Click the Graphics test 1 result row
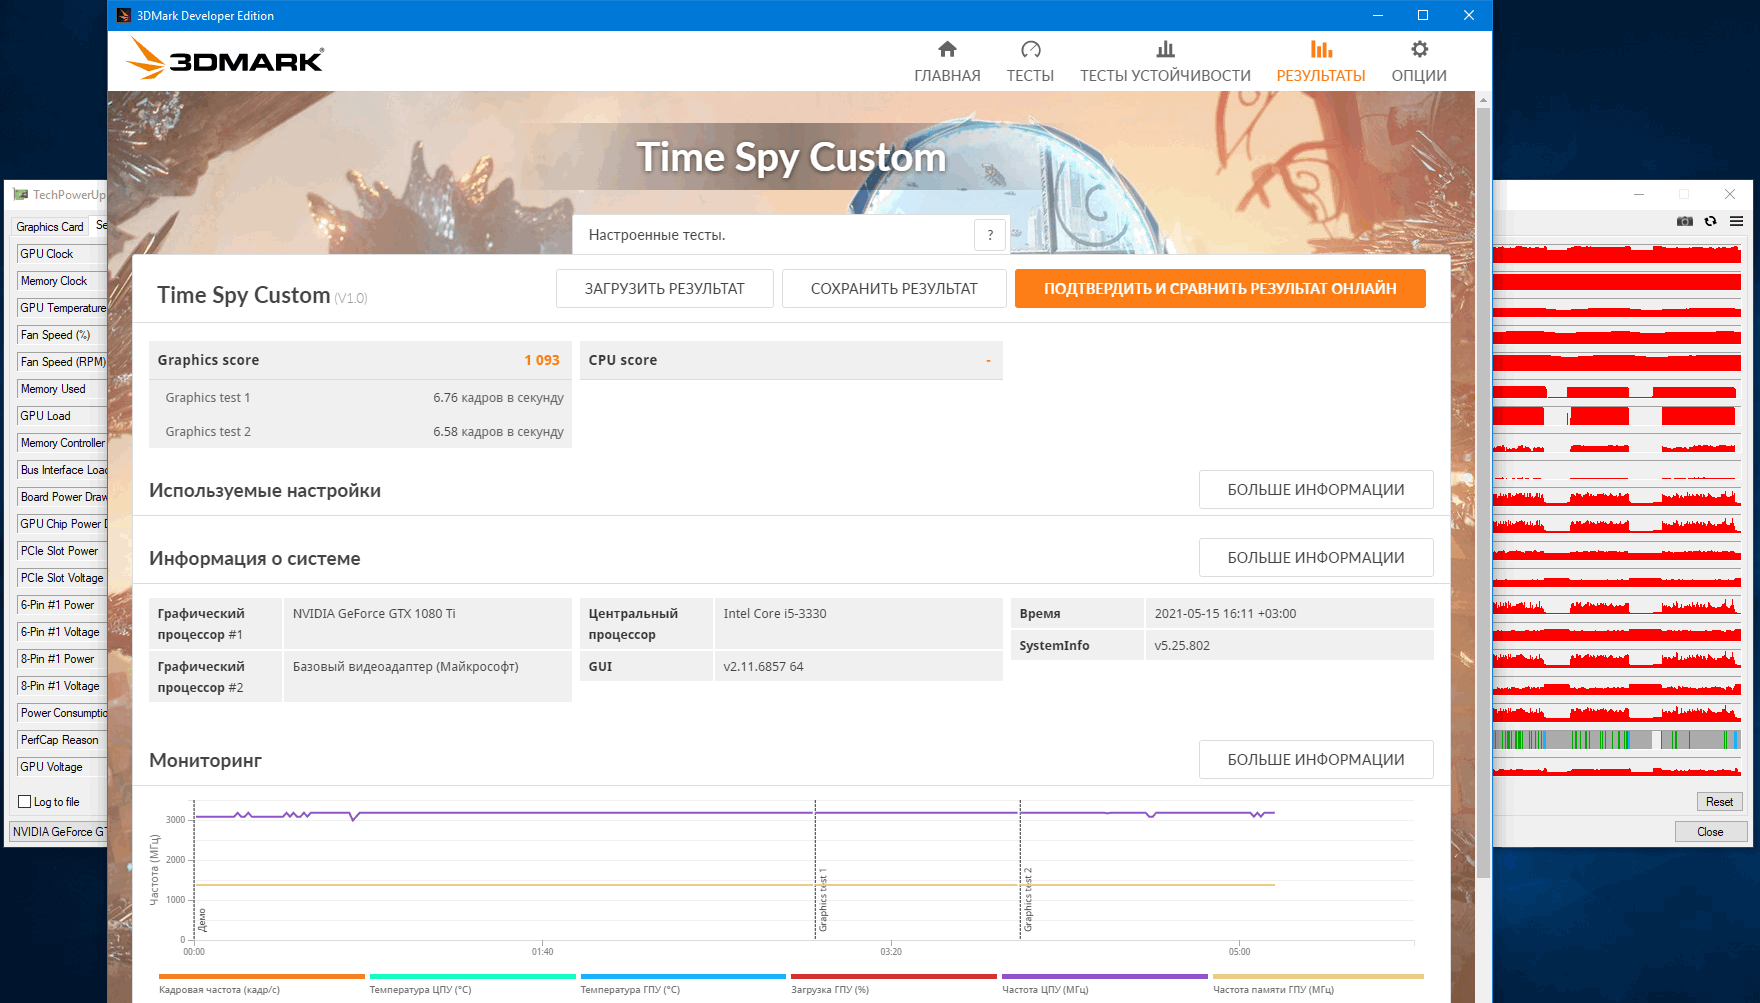 pos(360,398)
